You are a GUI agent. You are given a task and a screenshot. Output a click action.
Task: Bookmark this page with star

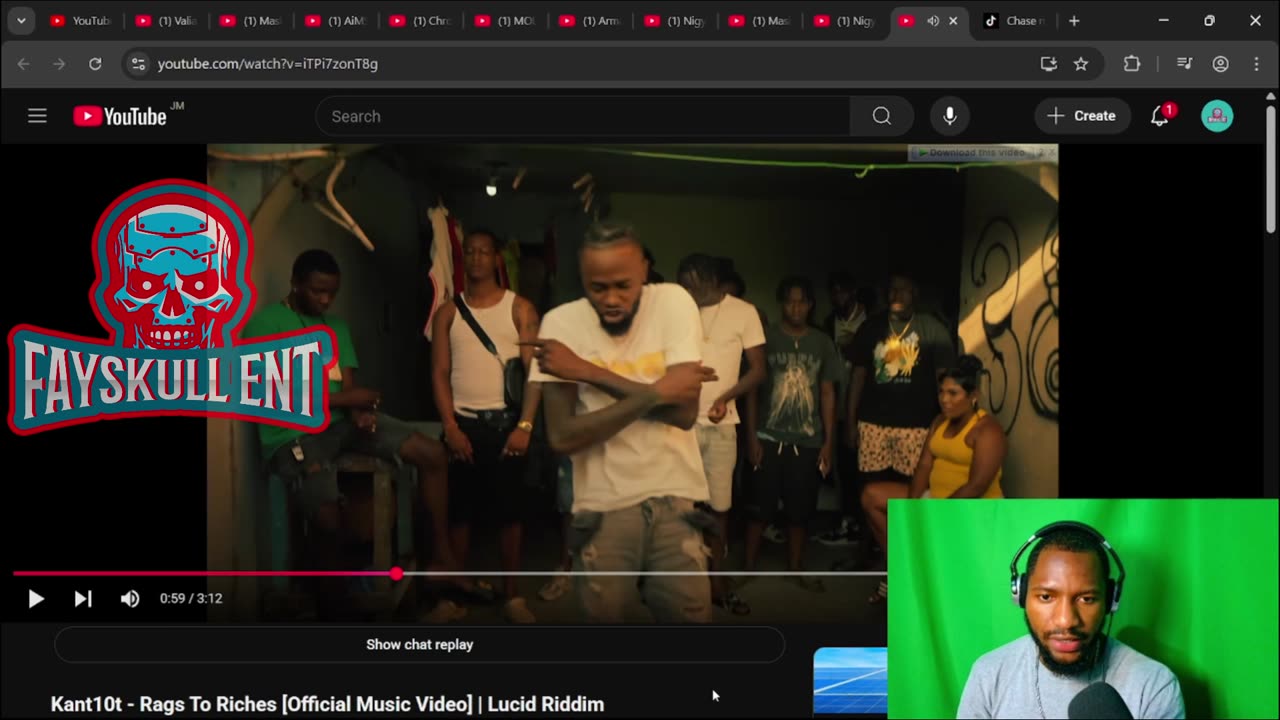point(1081,63)
